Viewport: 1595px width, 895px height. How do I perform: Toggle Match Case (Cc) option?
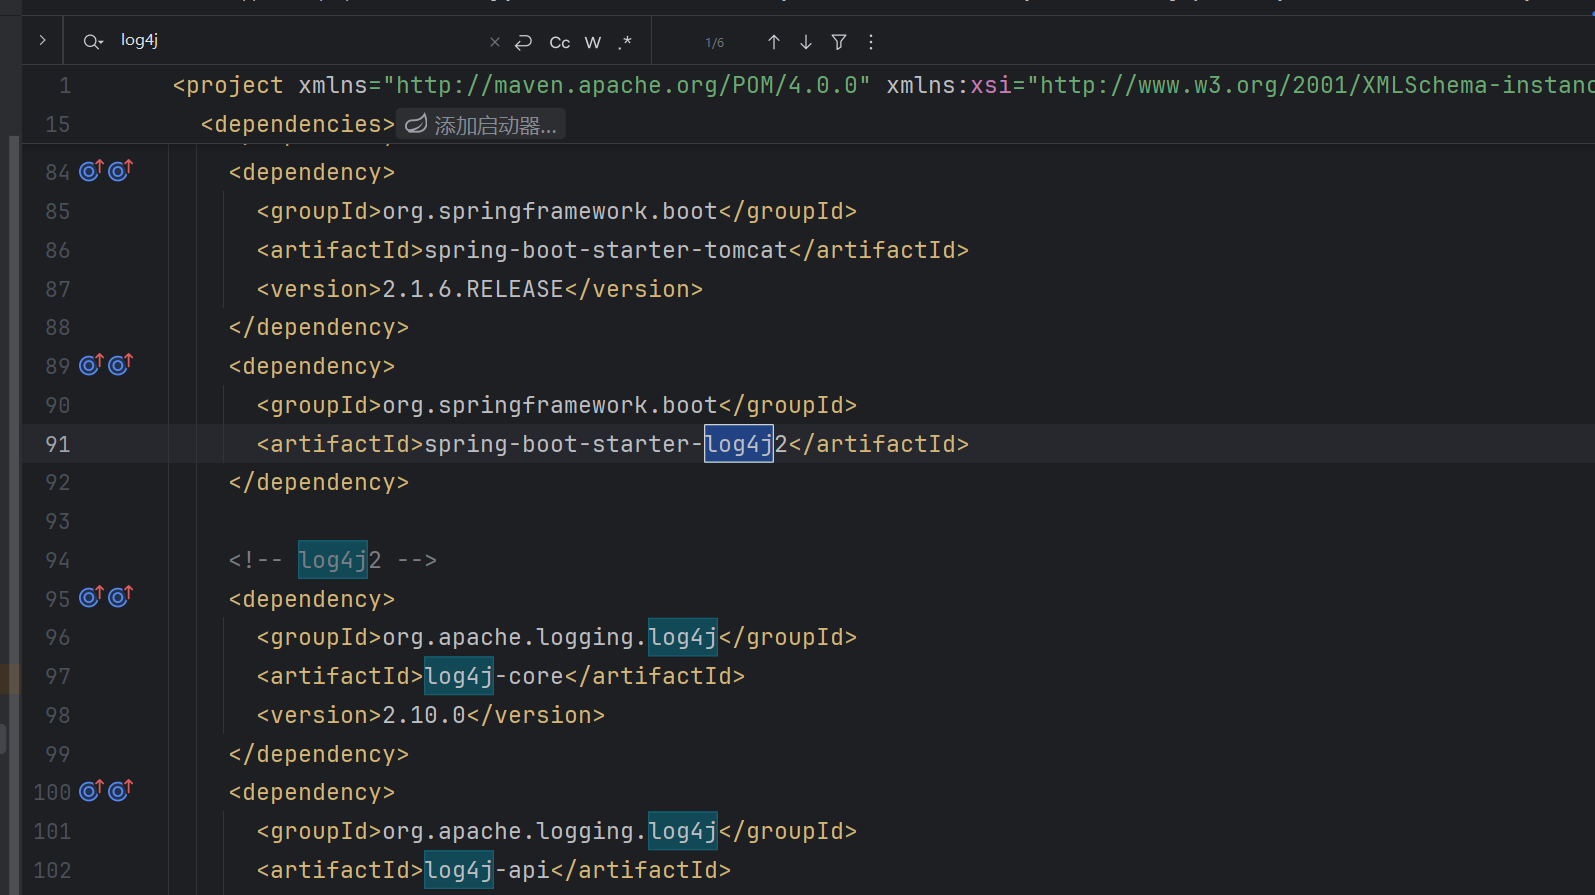pyautogui.click(x=560, y=42)
